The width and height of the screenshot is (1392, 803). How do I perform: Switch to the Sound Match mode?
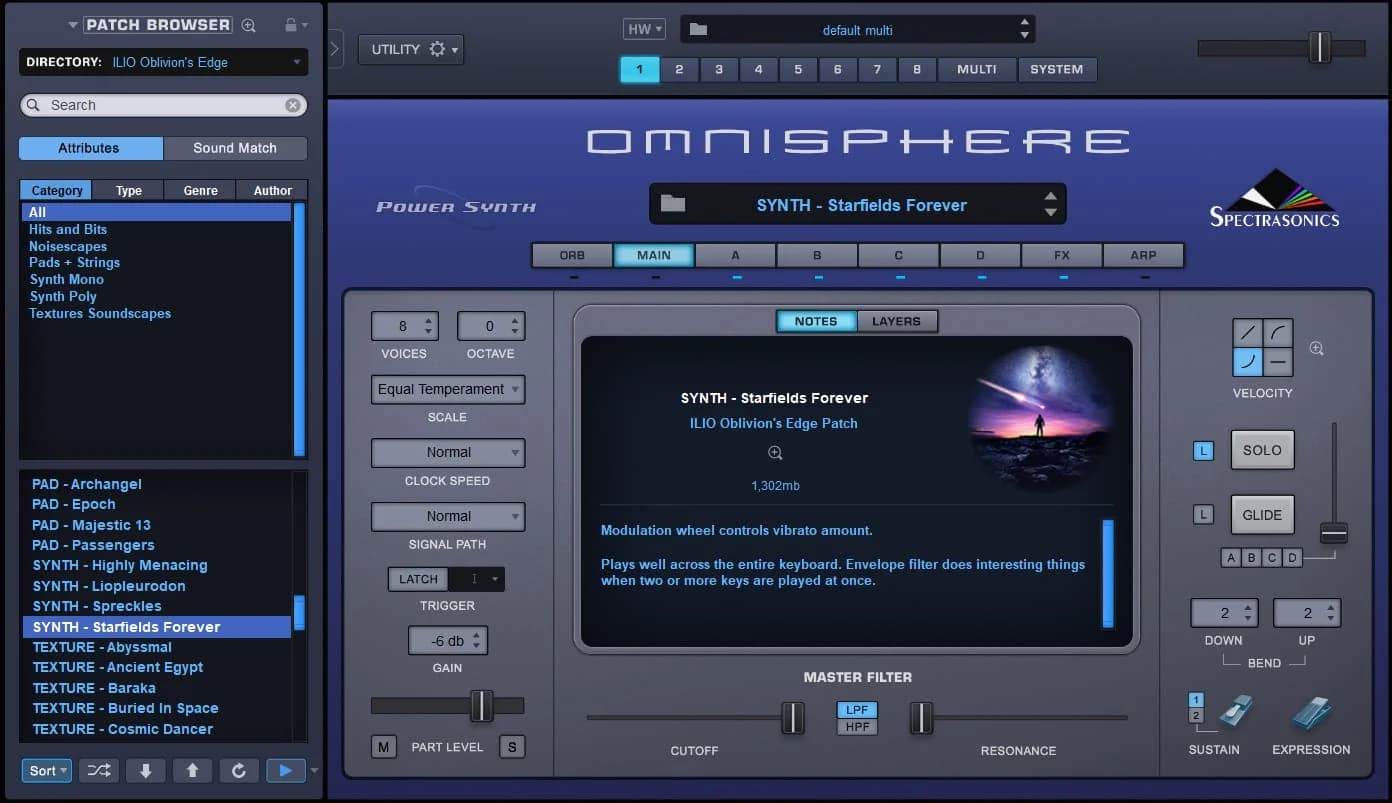tap(236, 147)
